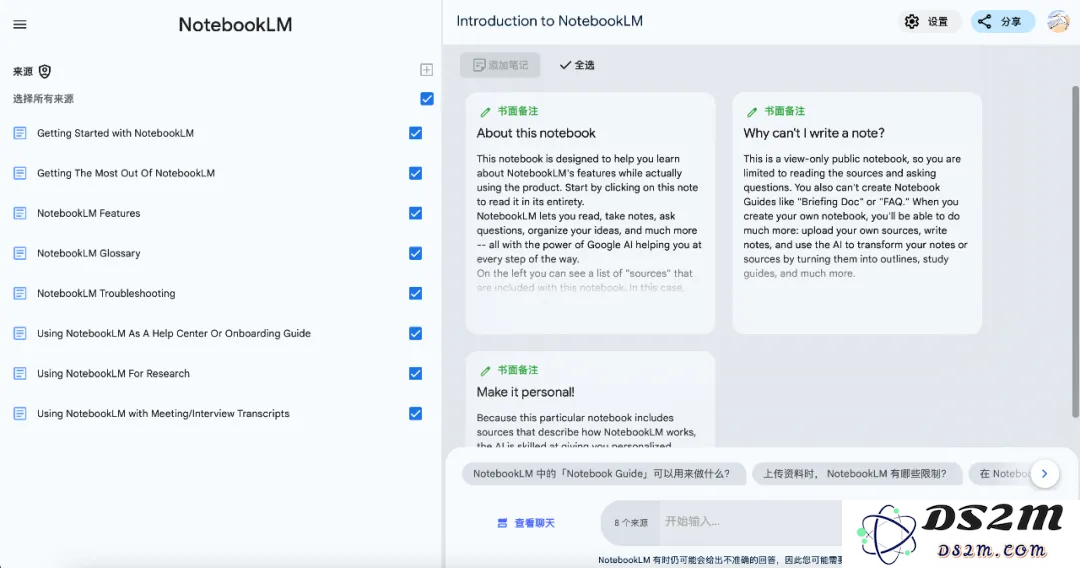Uncheck NotebookLM Features source
The height and width of the screenshot is (568, 1080).
415,213
